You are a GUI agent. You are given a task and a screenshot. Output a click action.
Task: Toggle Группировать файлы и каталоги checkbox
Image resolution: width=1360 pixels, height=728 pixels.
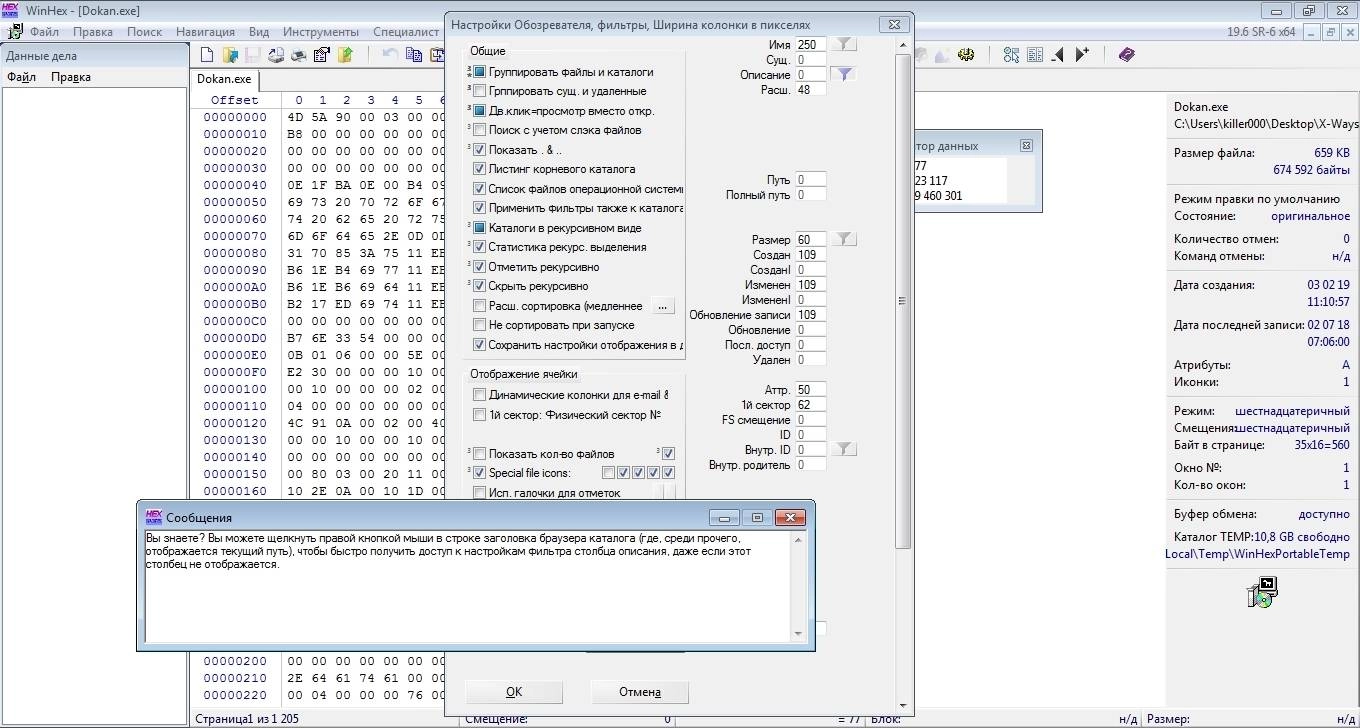479,72
